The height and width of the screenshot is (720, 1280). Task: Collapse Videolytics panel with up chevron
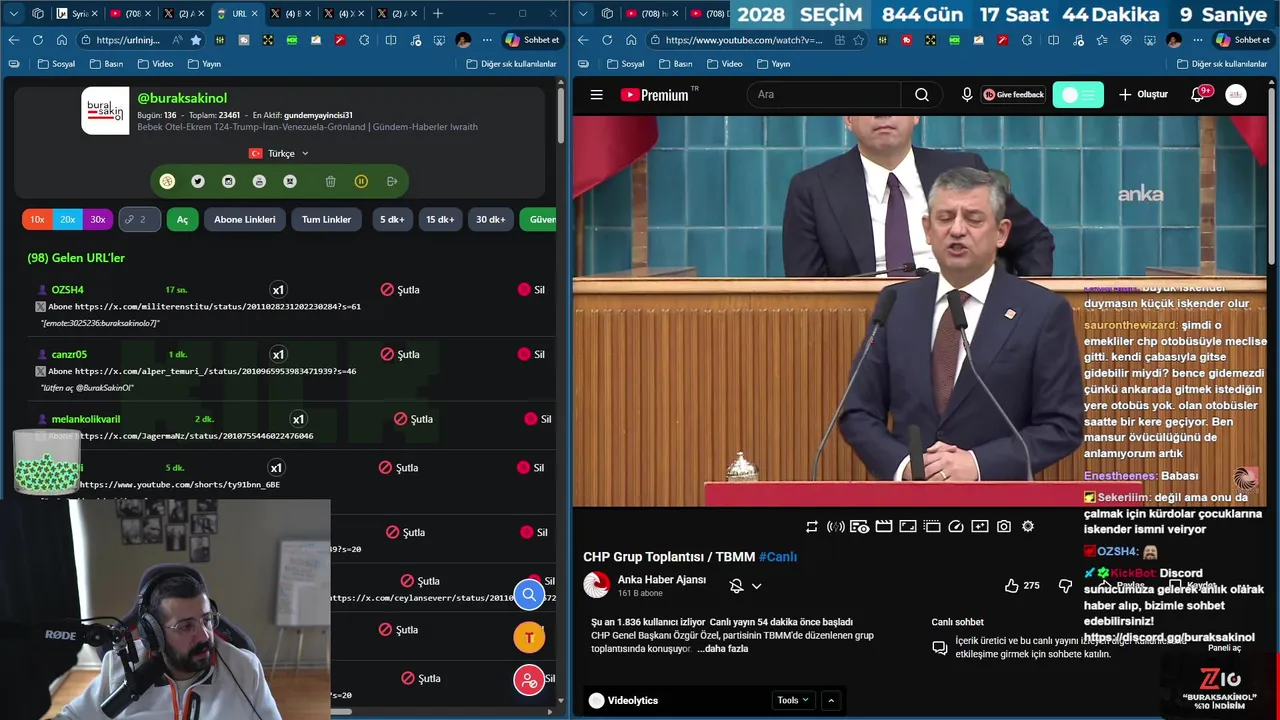tap(831, 700)
